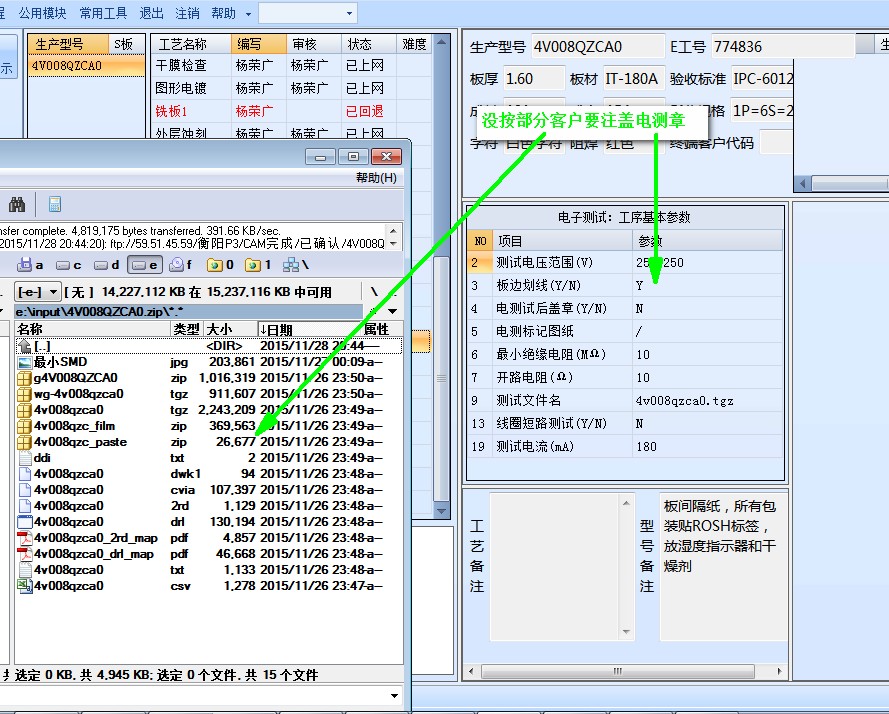Open the drive selector [-e-] dropdown

pos(37,292)
